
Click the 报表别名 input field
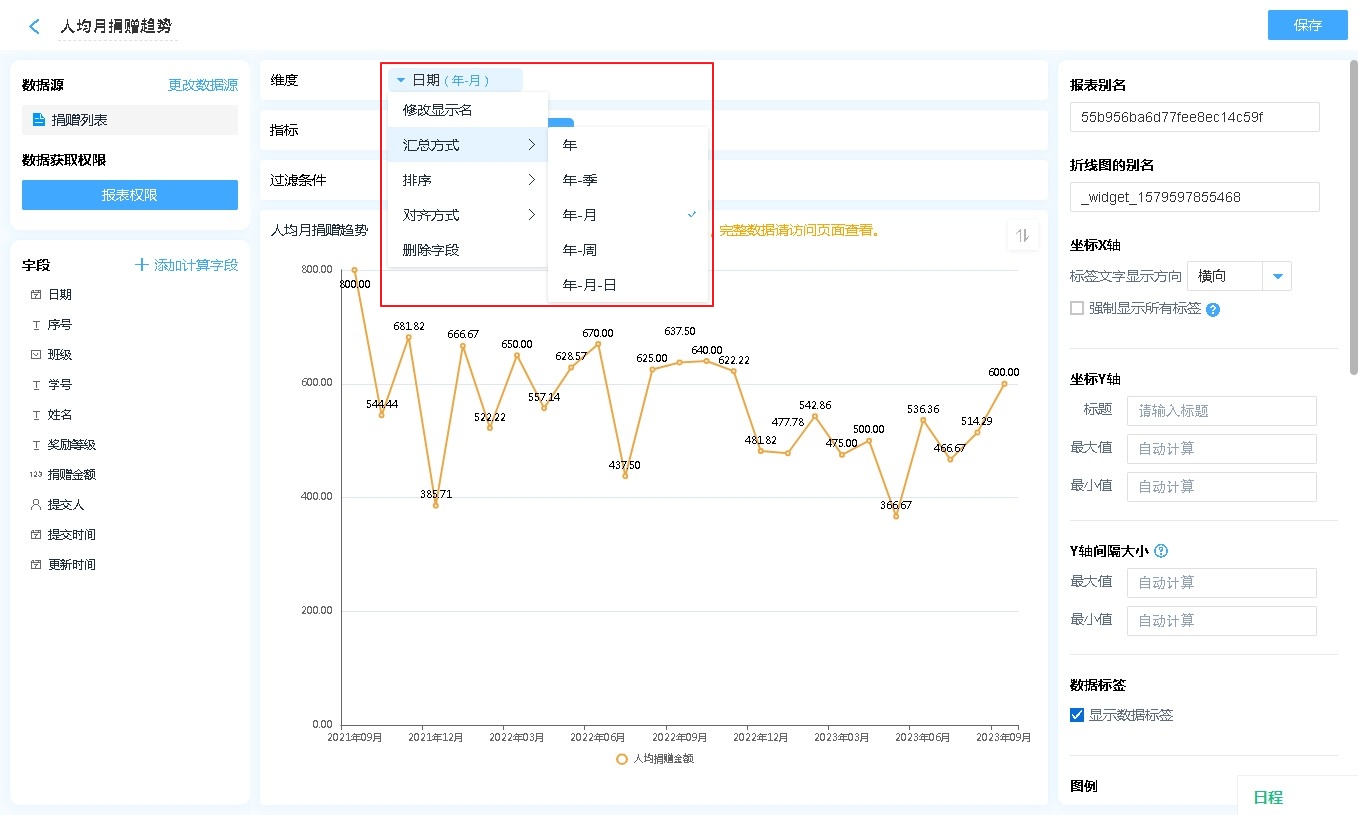[x=1194, y=117]
